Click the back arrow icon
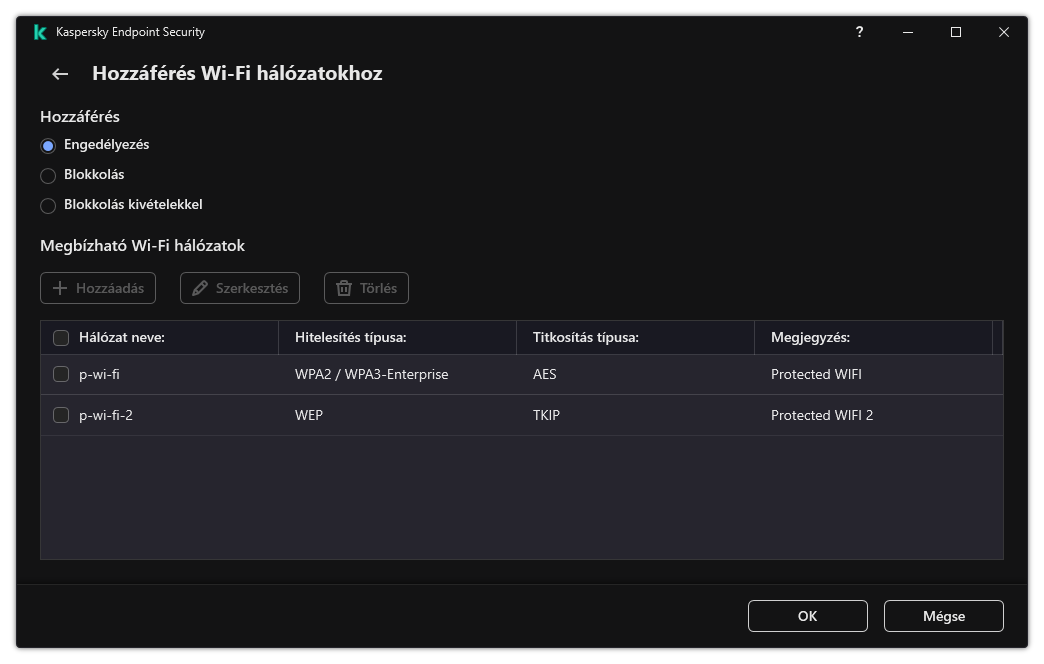Screen dimensions: 1044x664 pyautogui.click(x=60, y=74)
